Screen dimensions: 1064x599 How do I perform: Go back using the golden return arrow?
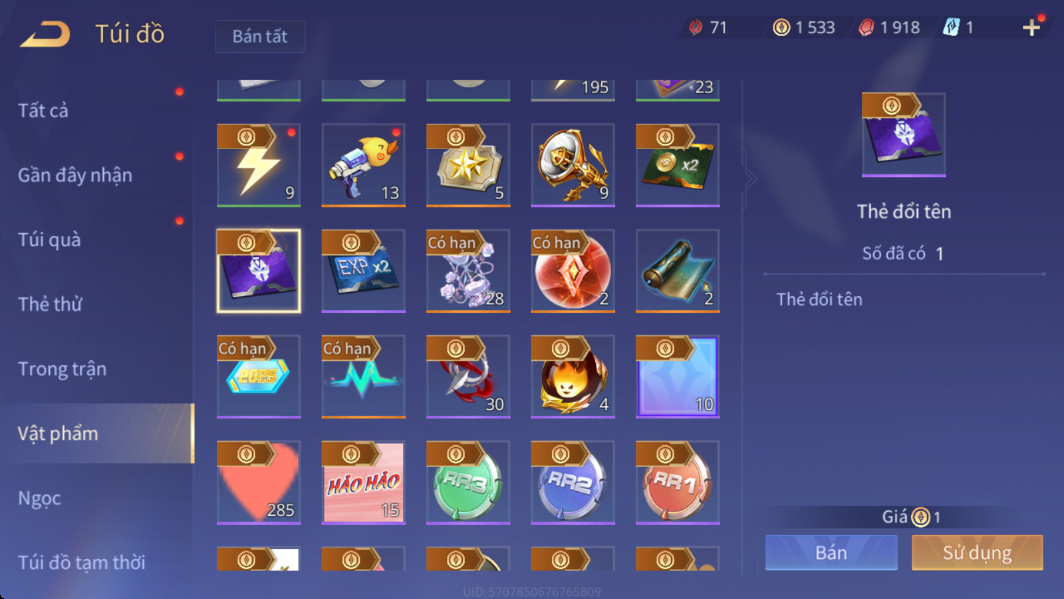45,34
